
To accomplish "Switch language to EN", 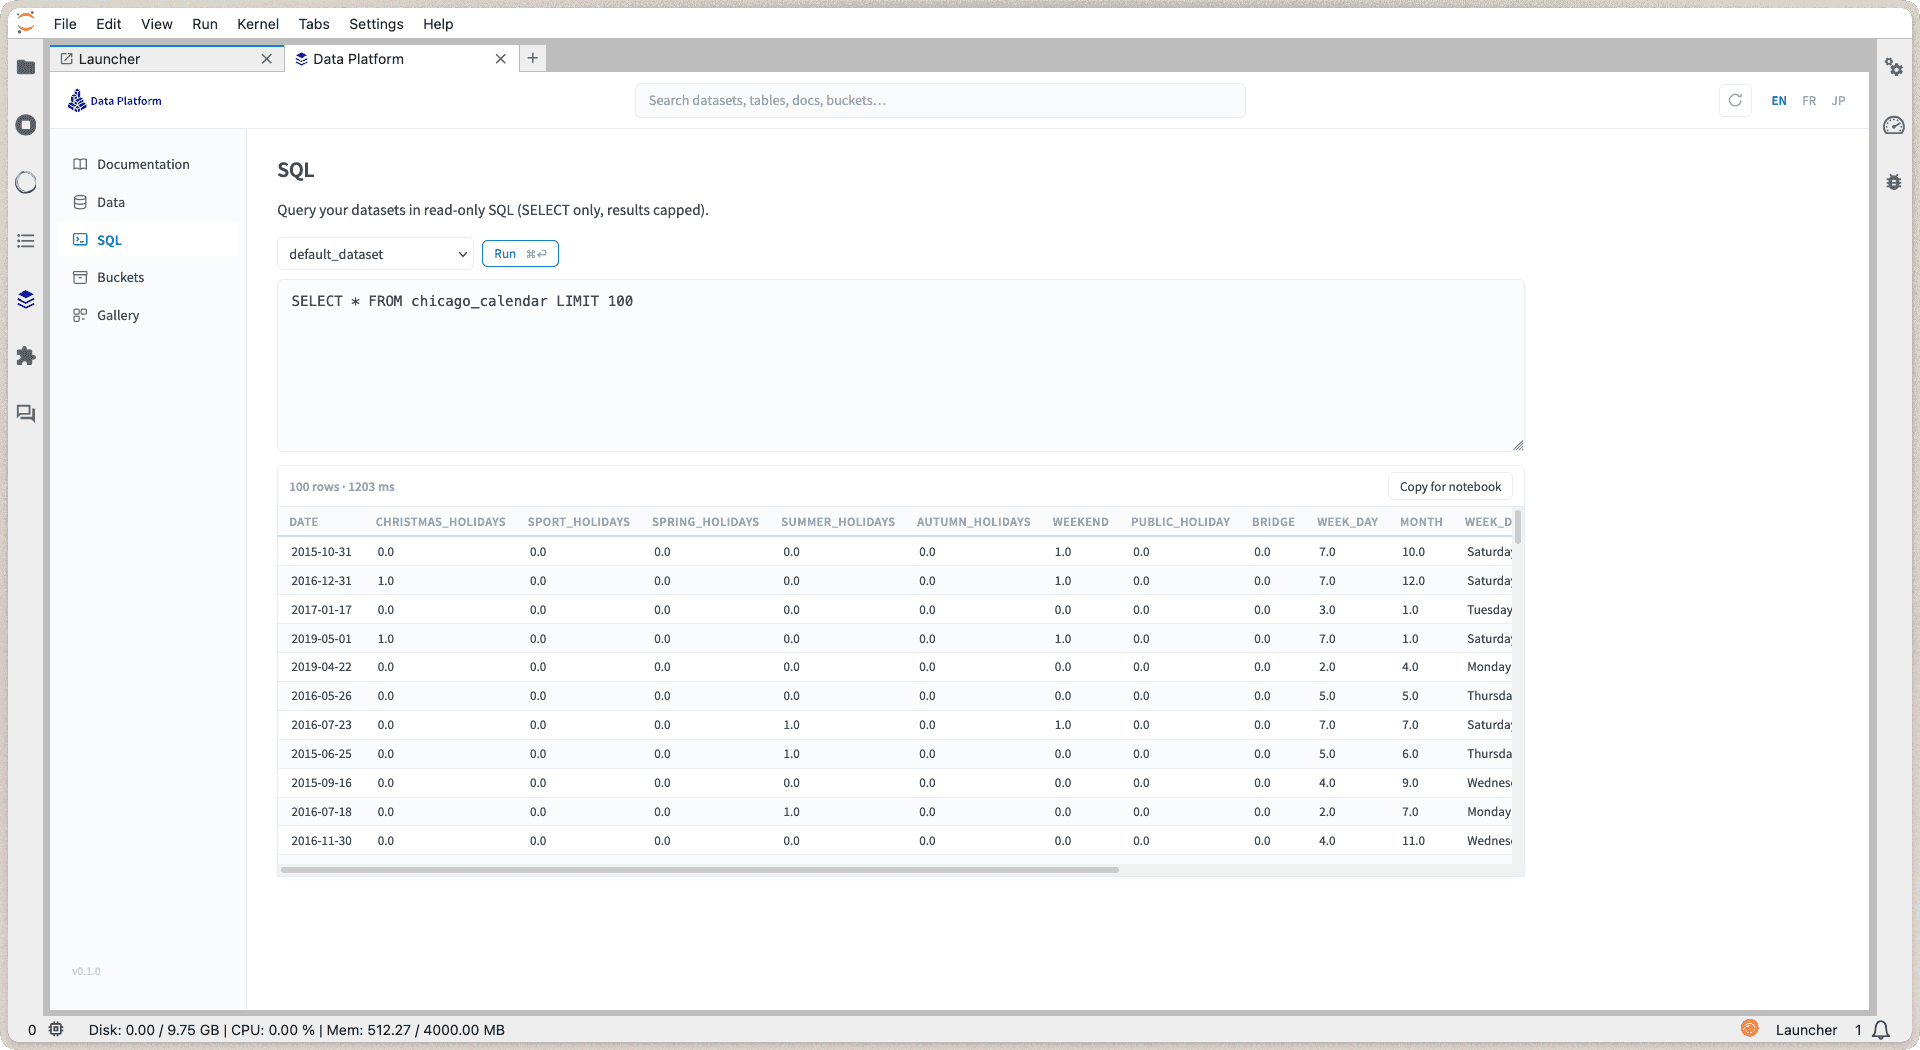I will (1779, 100).
